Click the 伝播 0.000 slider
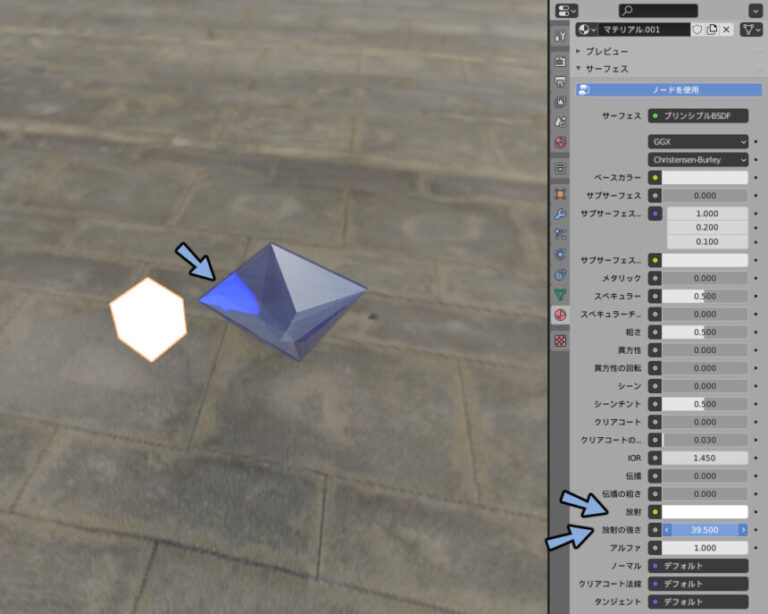This screenshot has width=768, height=614. 705,476
